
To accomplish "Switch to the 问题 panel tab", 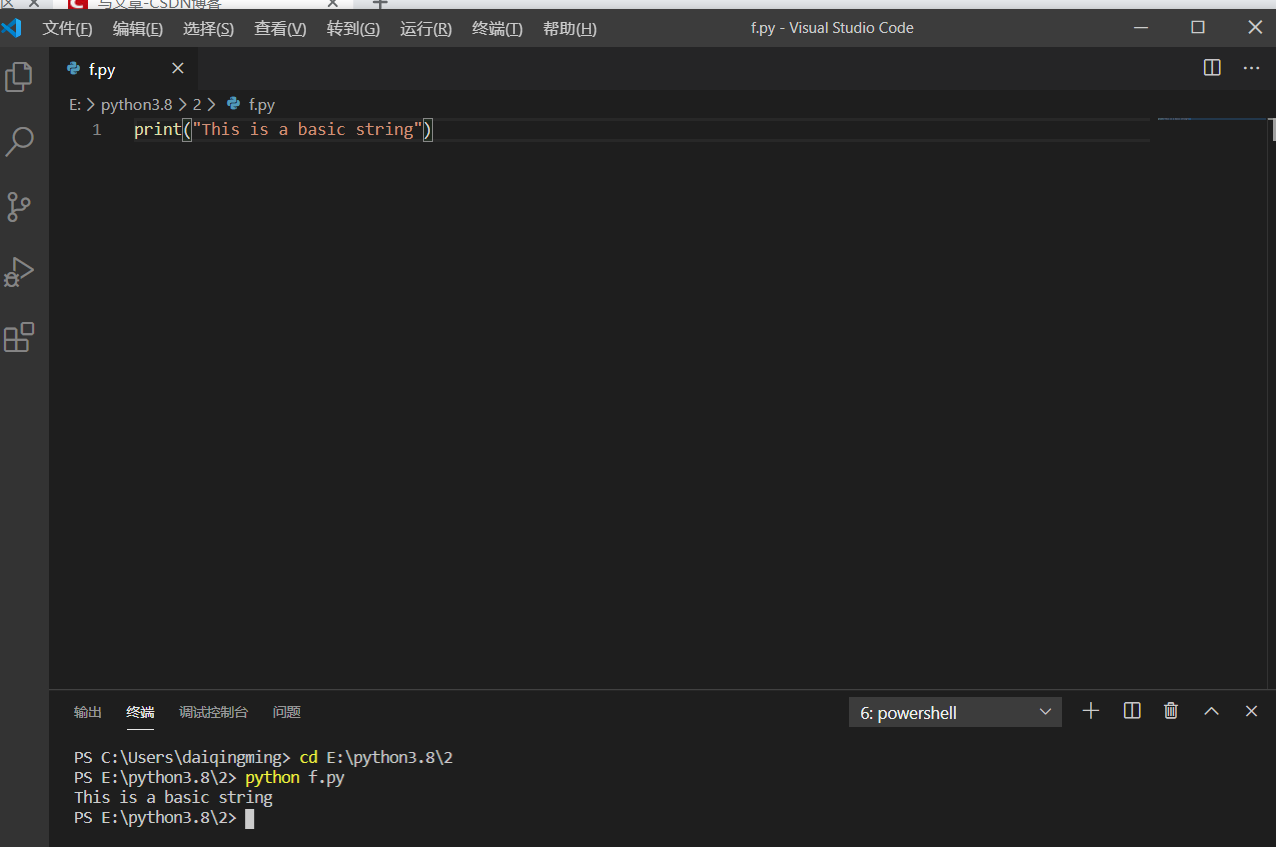I will pyautogui.click(x=287, y=712).
